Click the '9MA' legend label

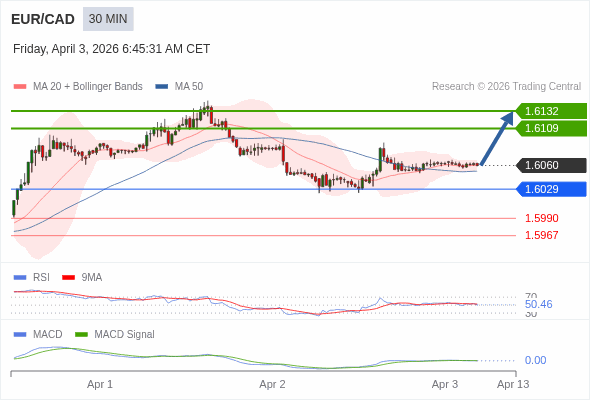pyautogui.click(x=92, y=278)
